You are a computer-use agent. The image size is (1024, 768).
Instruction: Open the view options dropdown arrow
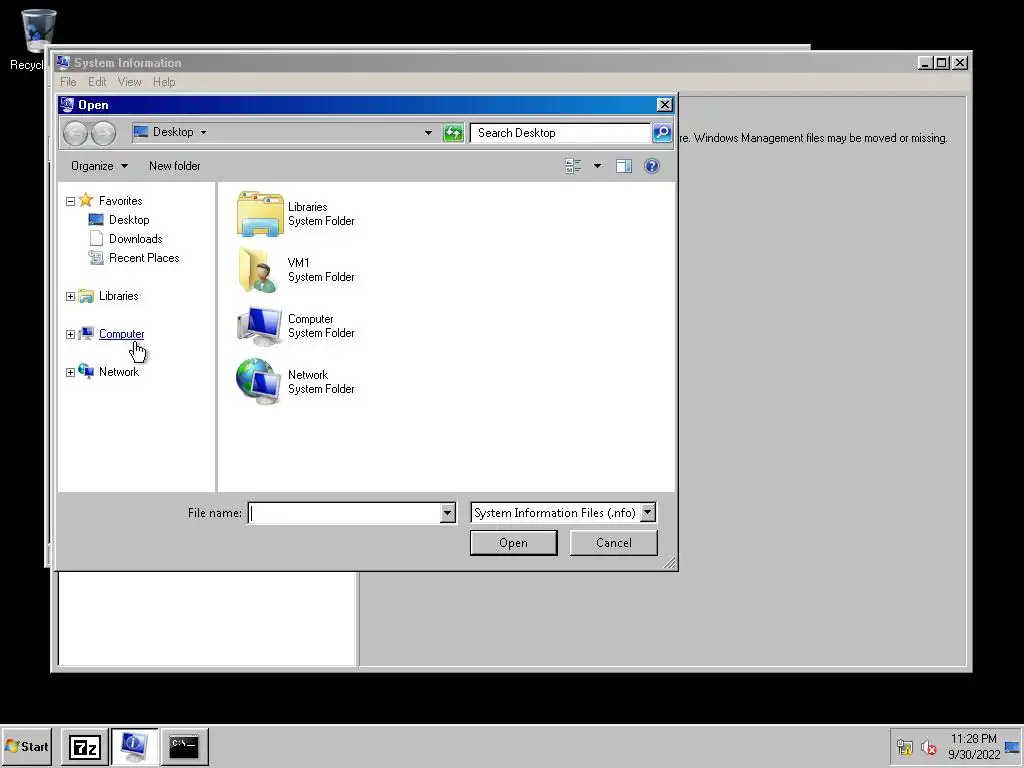[597, 166]
